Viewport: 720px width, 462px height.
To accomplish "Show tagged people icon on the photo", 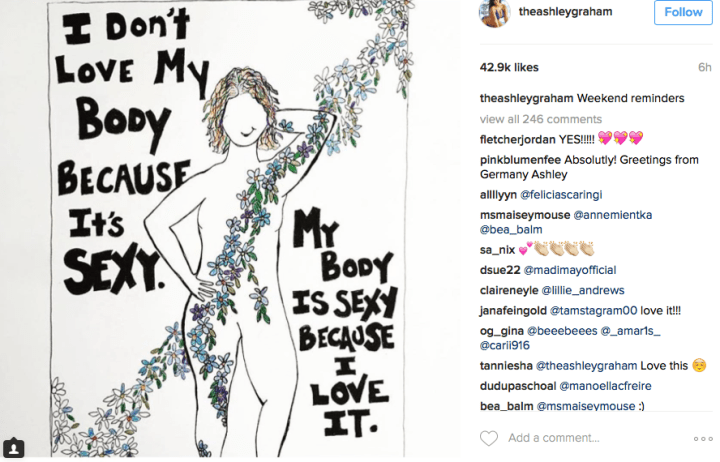I will click(x=14, y=447).
